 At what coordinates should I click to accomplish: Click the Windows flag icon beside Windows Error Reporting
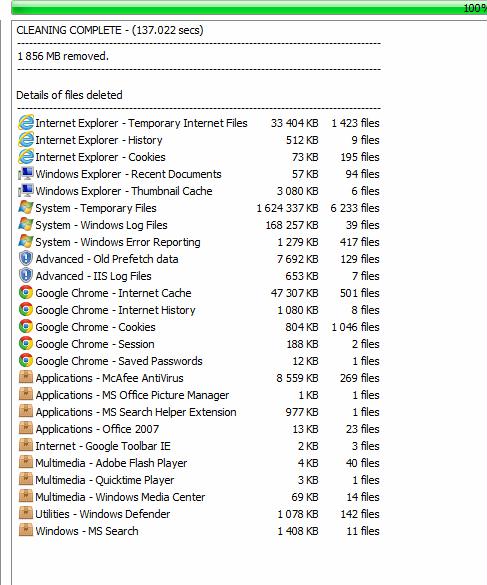26,242
